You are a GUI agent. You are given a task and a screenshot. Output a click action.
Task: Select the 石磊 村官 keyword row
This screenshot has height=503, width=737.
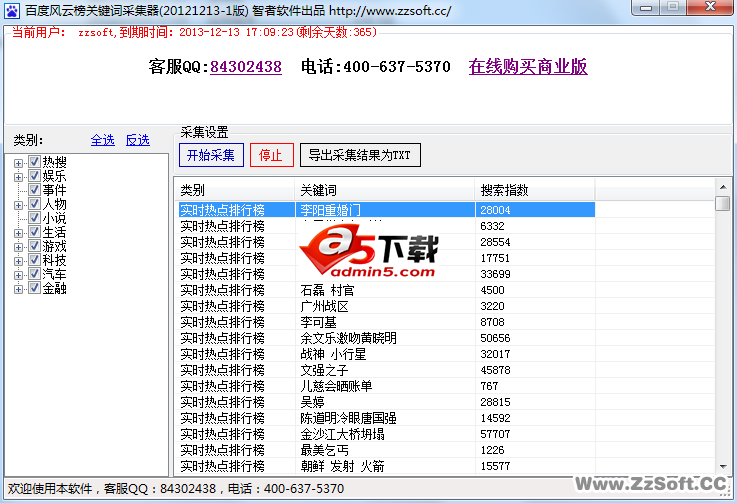tap(387, 290)
